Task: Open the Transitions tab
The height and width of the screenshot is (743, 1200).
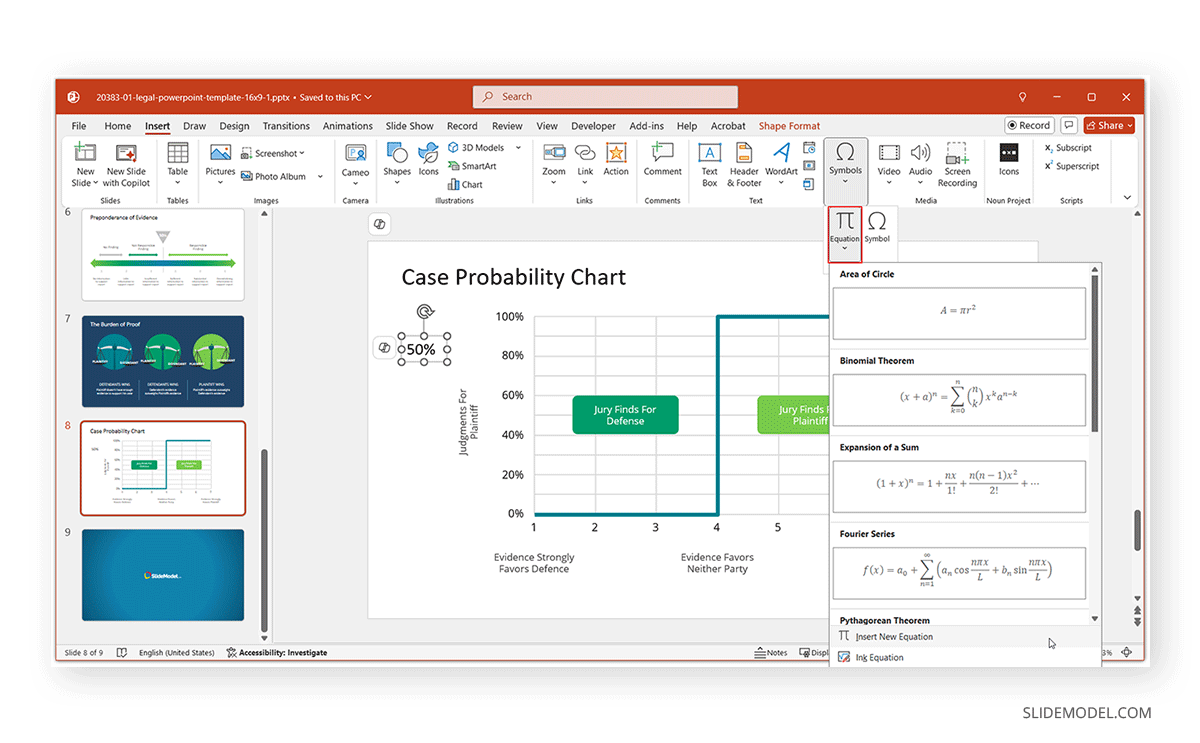Action: 286,126
